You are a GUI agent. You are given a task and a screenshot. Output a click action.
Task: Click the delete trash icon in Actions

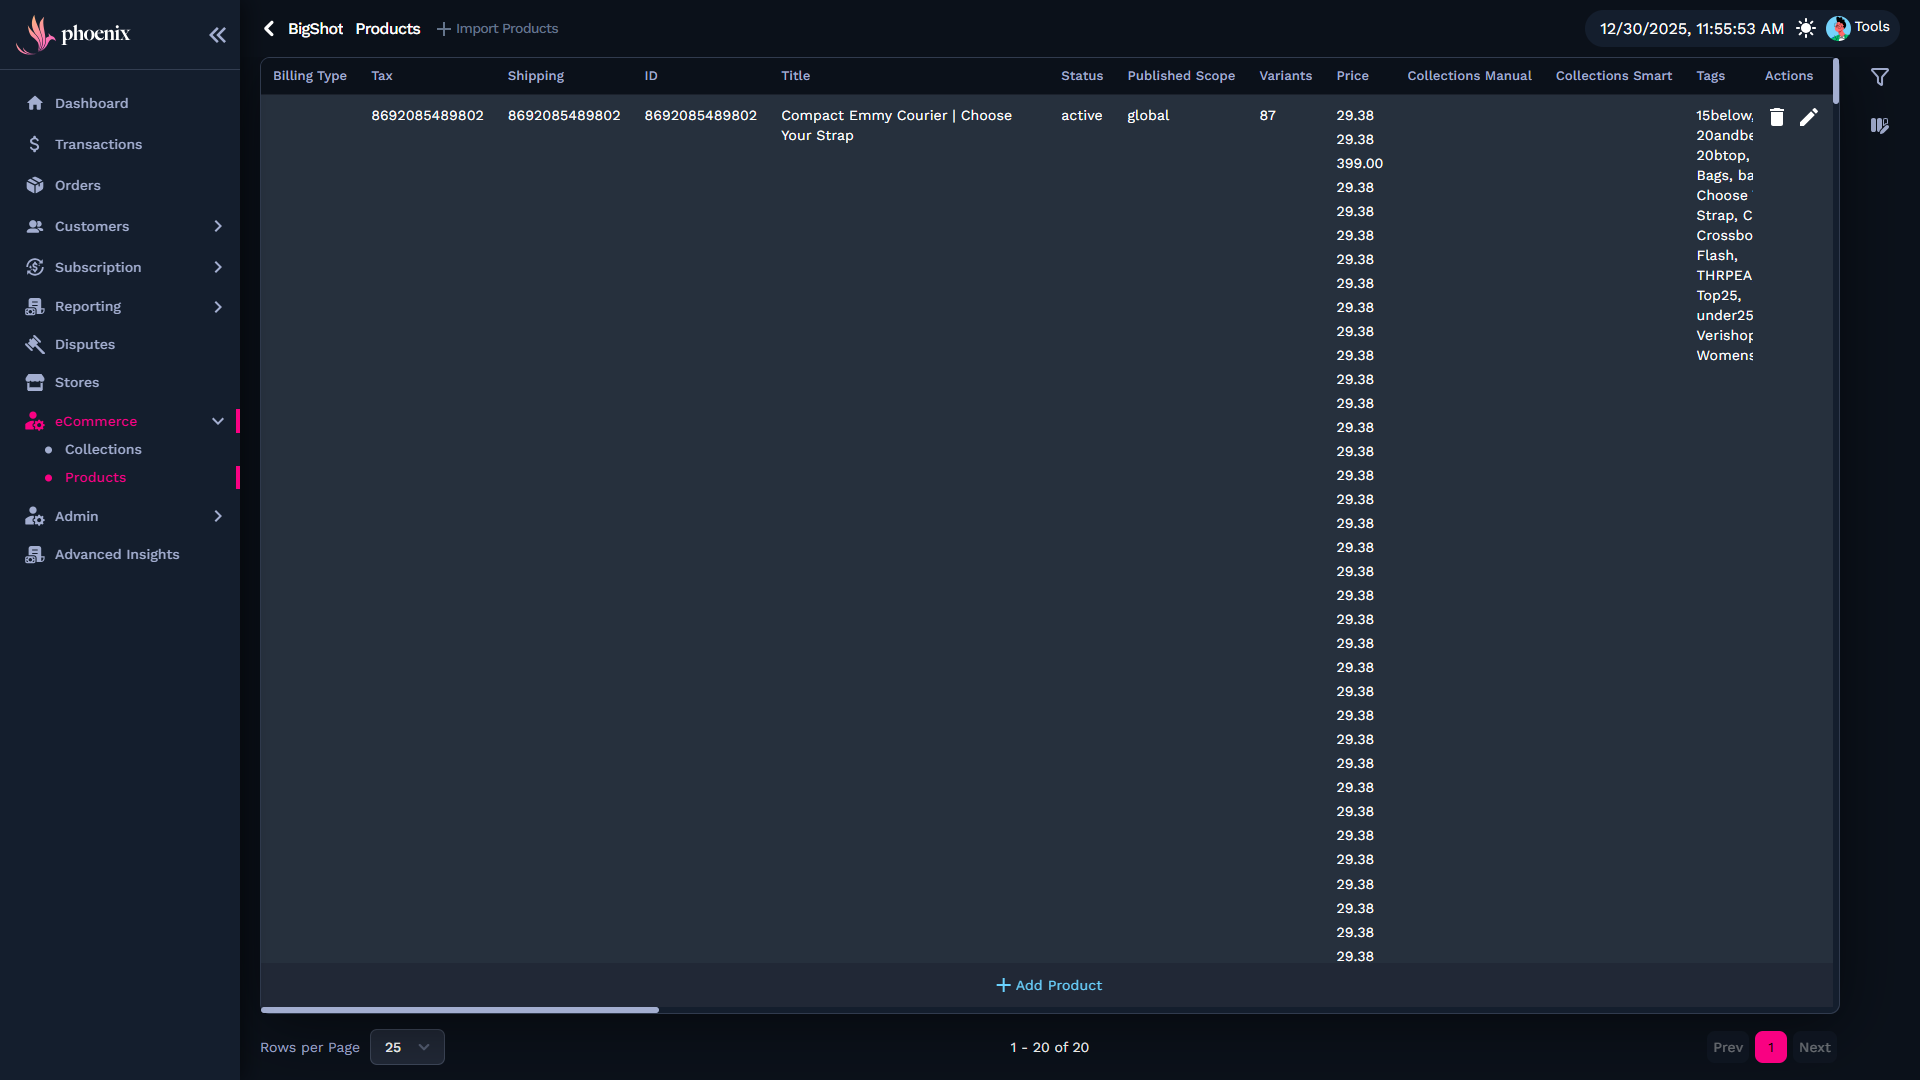click(1777, 117)
